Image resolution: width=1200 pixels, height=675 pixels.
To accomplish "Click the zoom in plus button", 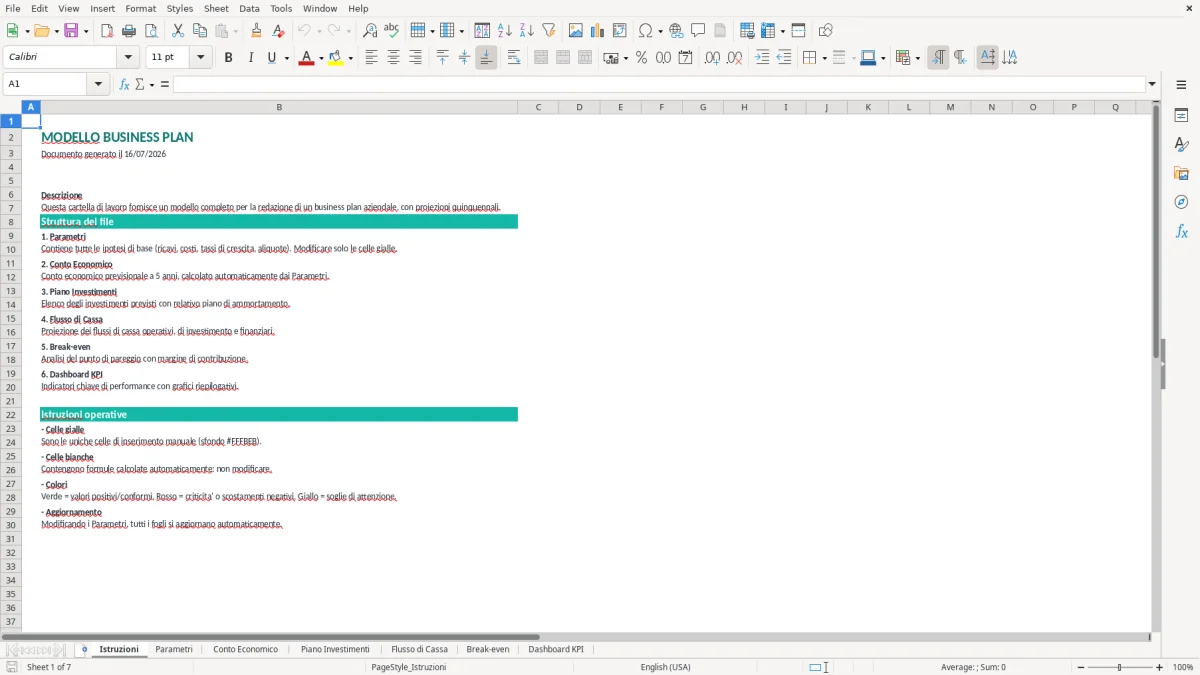I will coord(1159,667).
